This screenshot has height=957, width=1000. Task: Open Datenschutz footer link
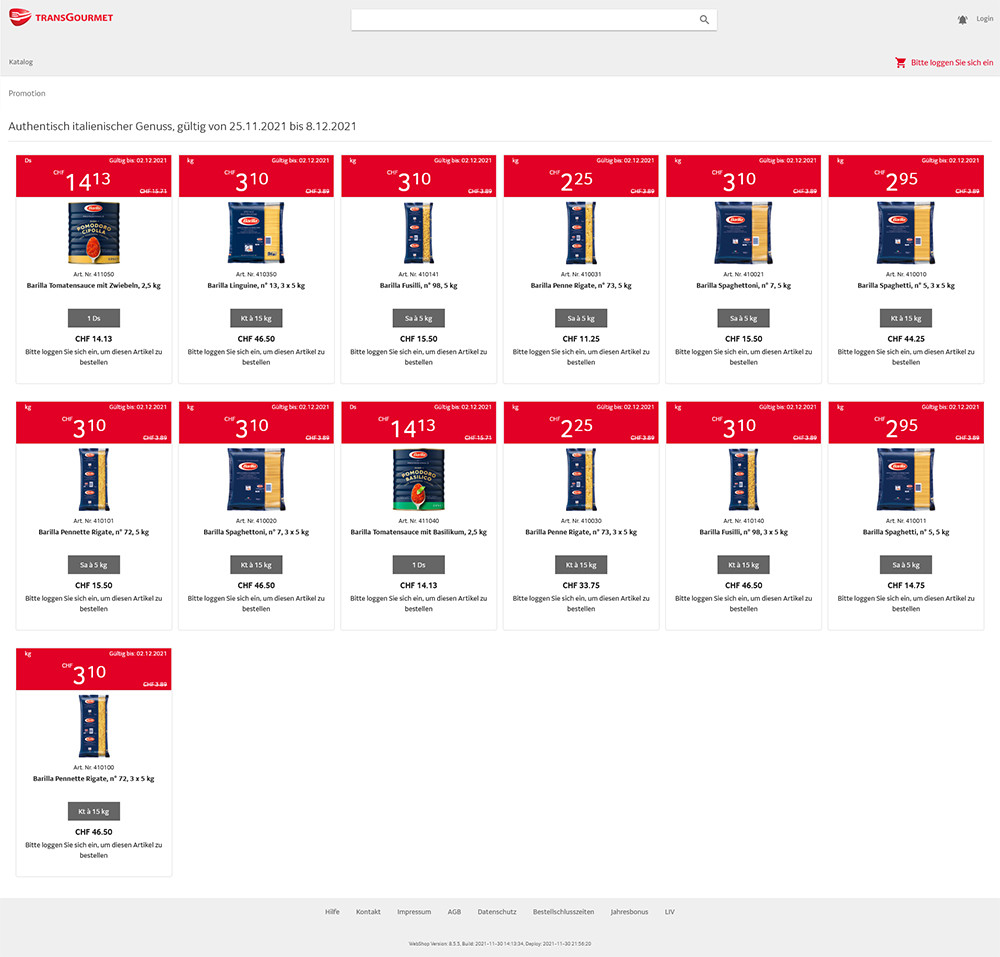pos(497,912)
